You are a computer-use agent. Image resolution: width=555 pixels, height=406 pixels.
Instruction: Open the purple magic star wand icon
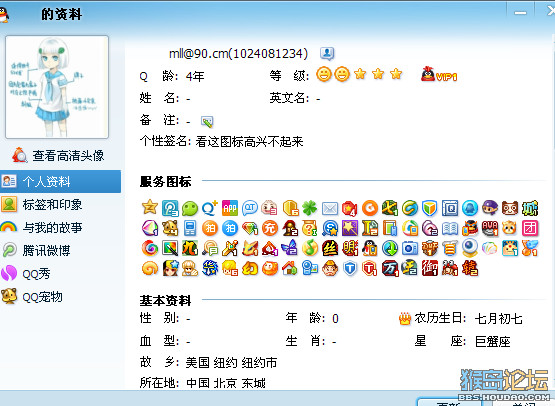click(x=350, y=228)
